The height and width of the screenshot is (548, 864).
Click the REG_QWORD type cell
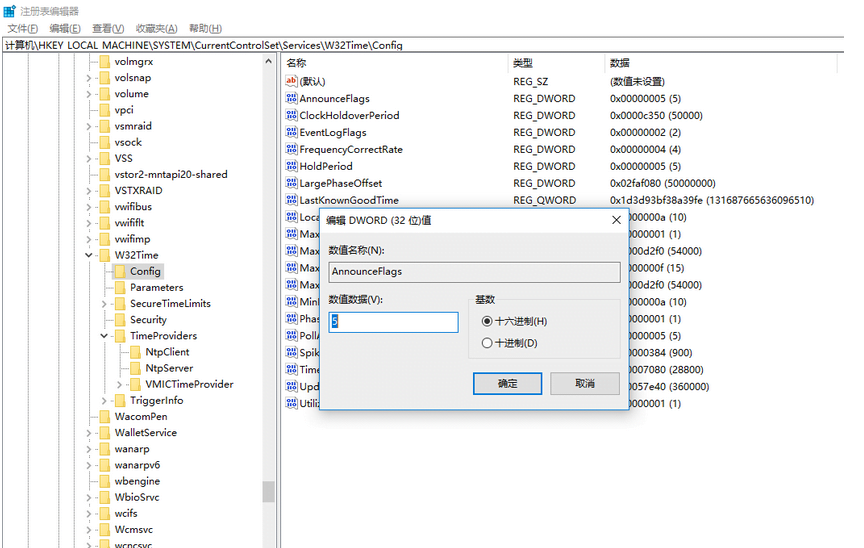click(x=544, y=200)
